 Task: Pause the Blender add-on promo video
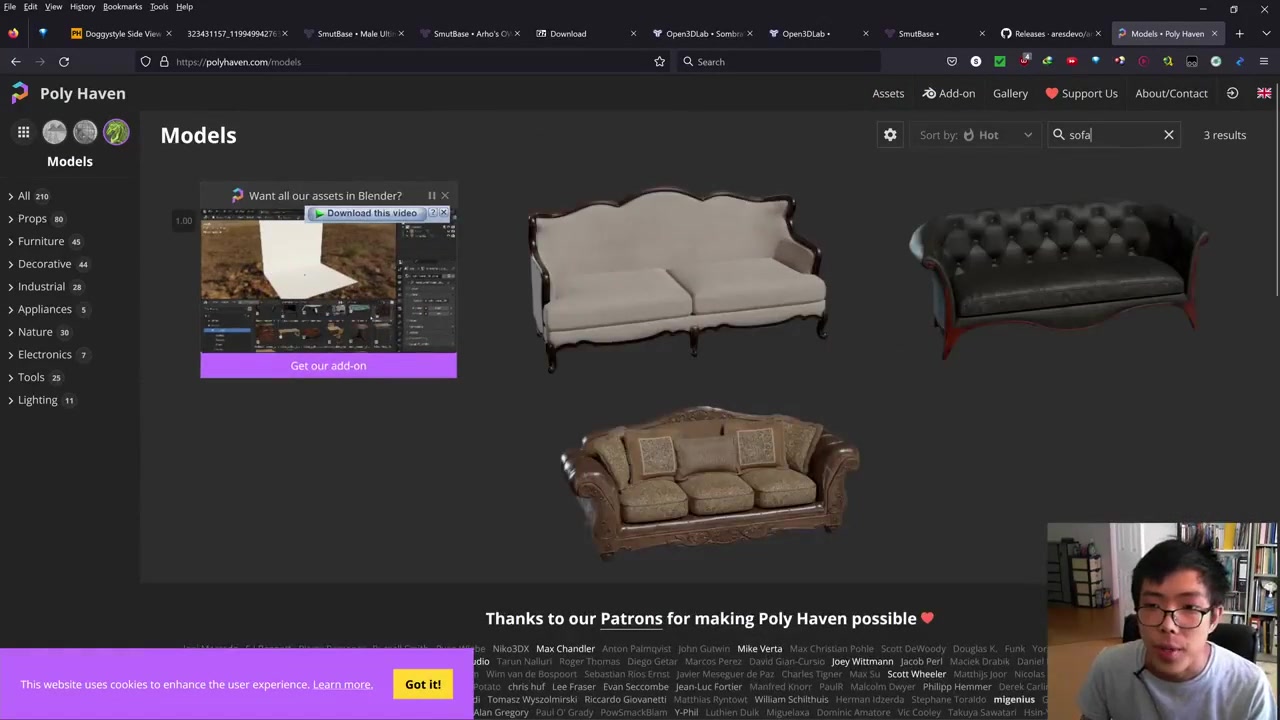tap(431, 196)
